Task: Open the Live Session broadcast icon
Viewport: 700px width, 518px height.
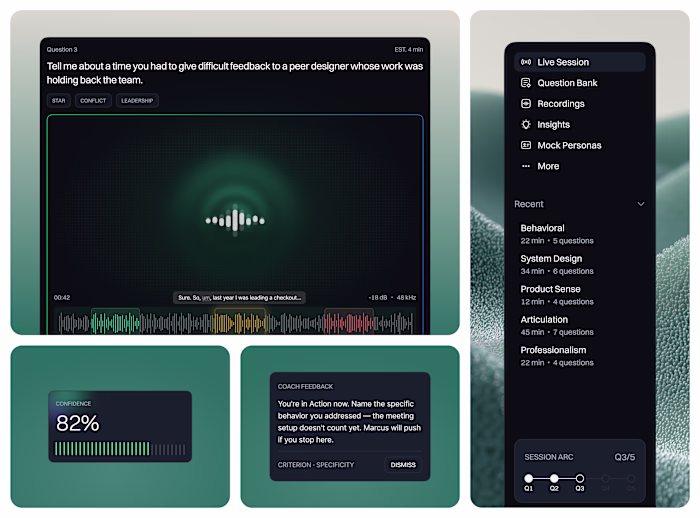Action: click(x=526, y=62)
